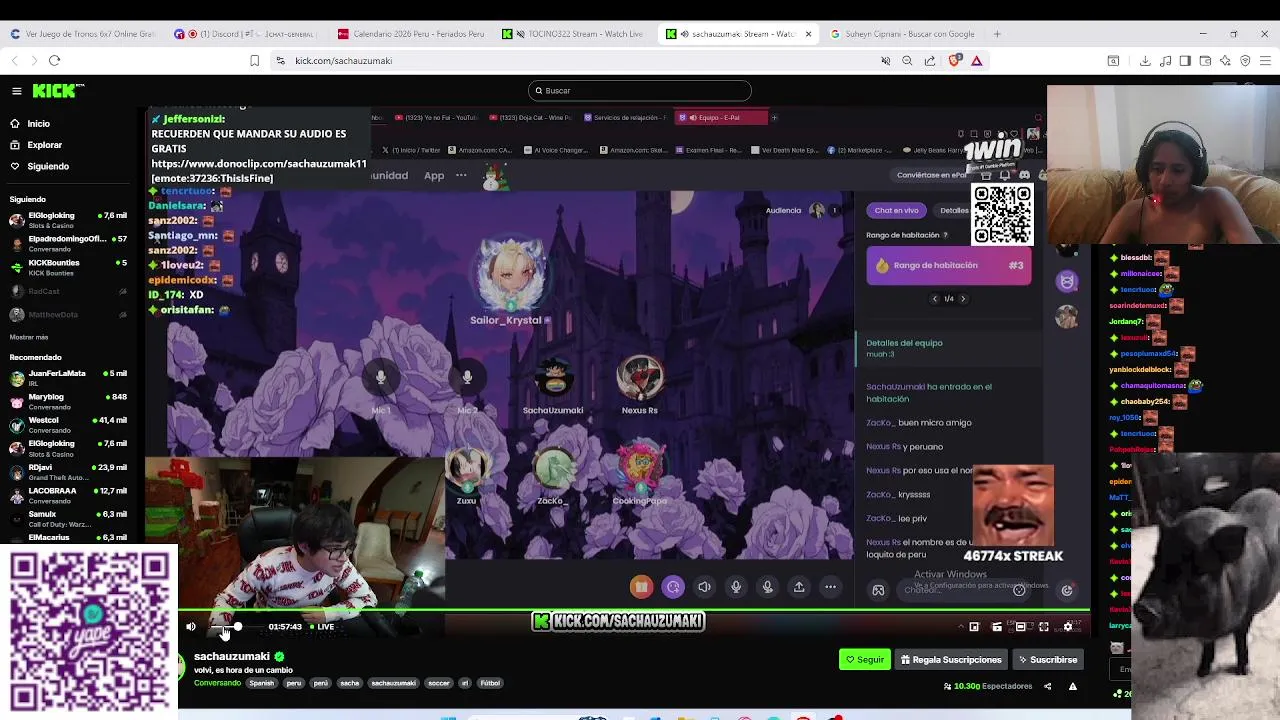
Task: Switch to Suheyn Cipriani Google tab
Action: (905, 34)
